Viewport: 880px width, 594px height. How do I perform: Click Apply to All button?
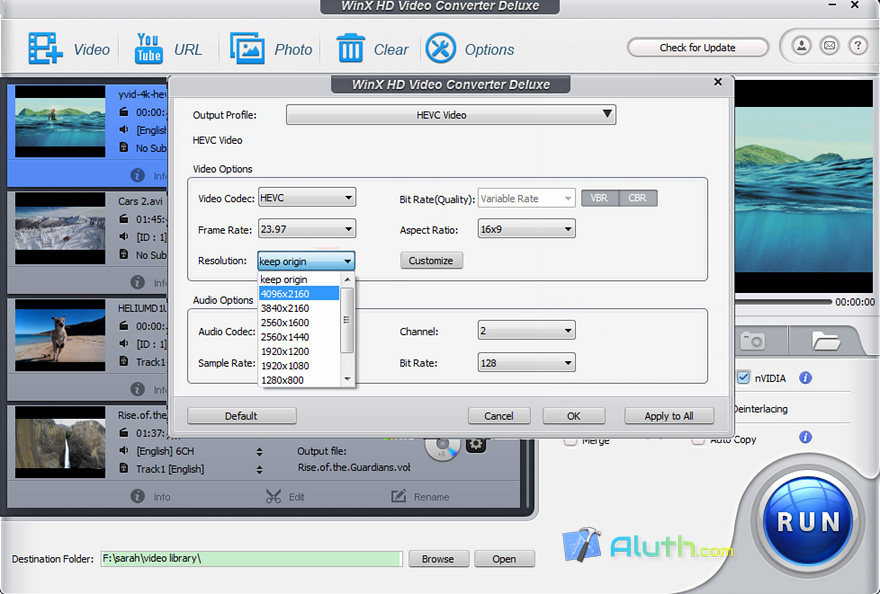pos(669,416)
